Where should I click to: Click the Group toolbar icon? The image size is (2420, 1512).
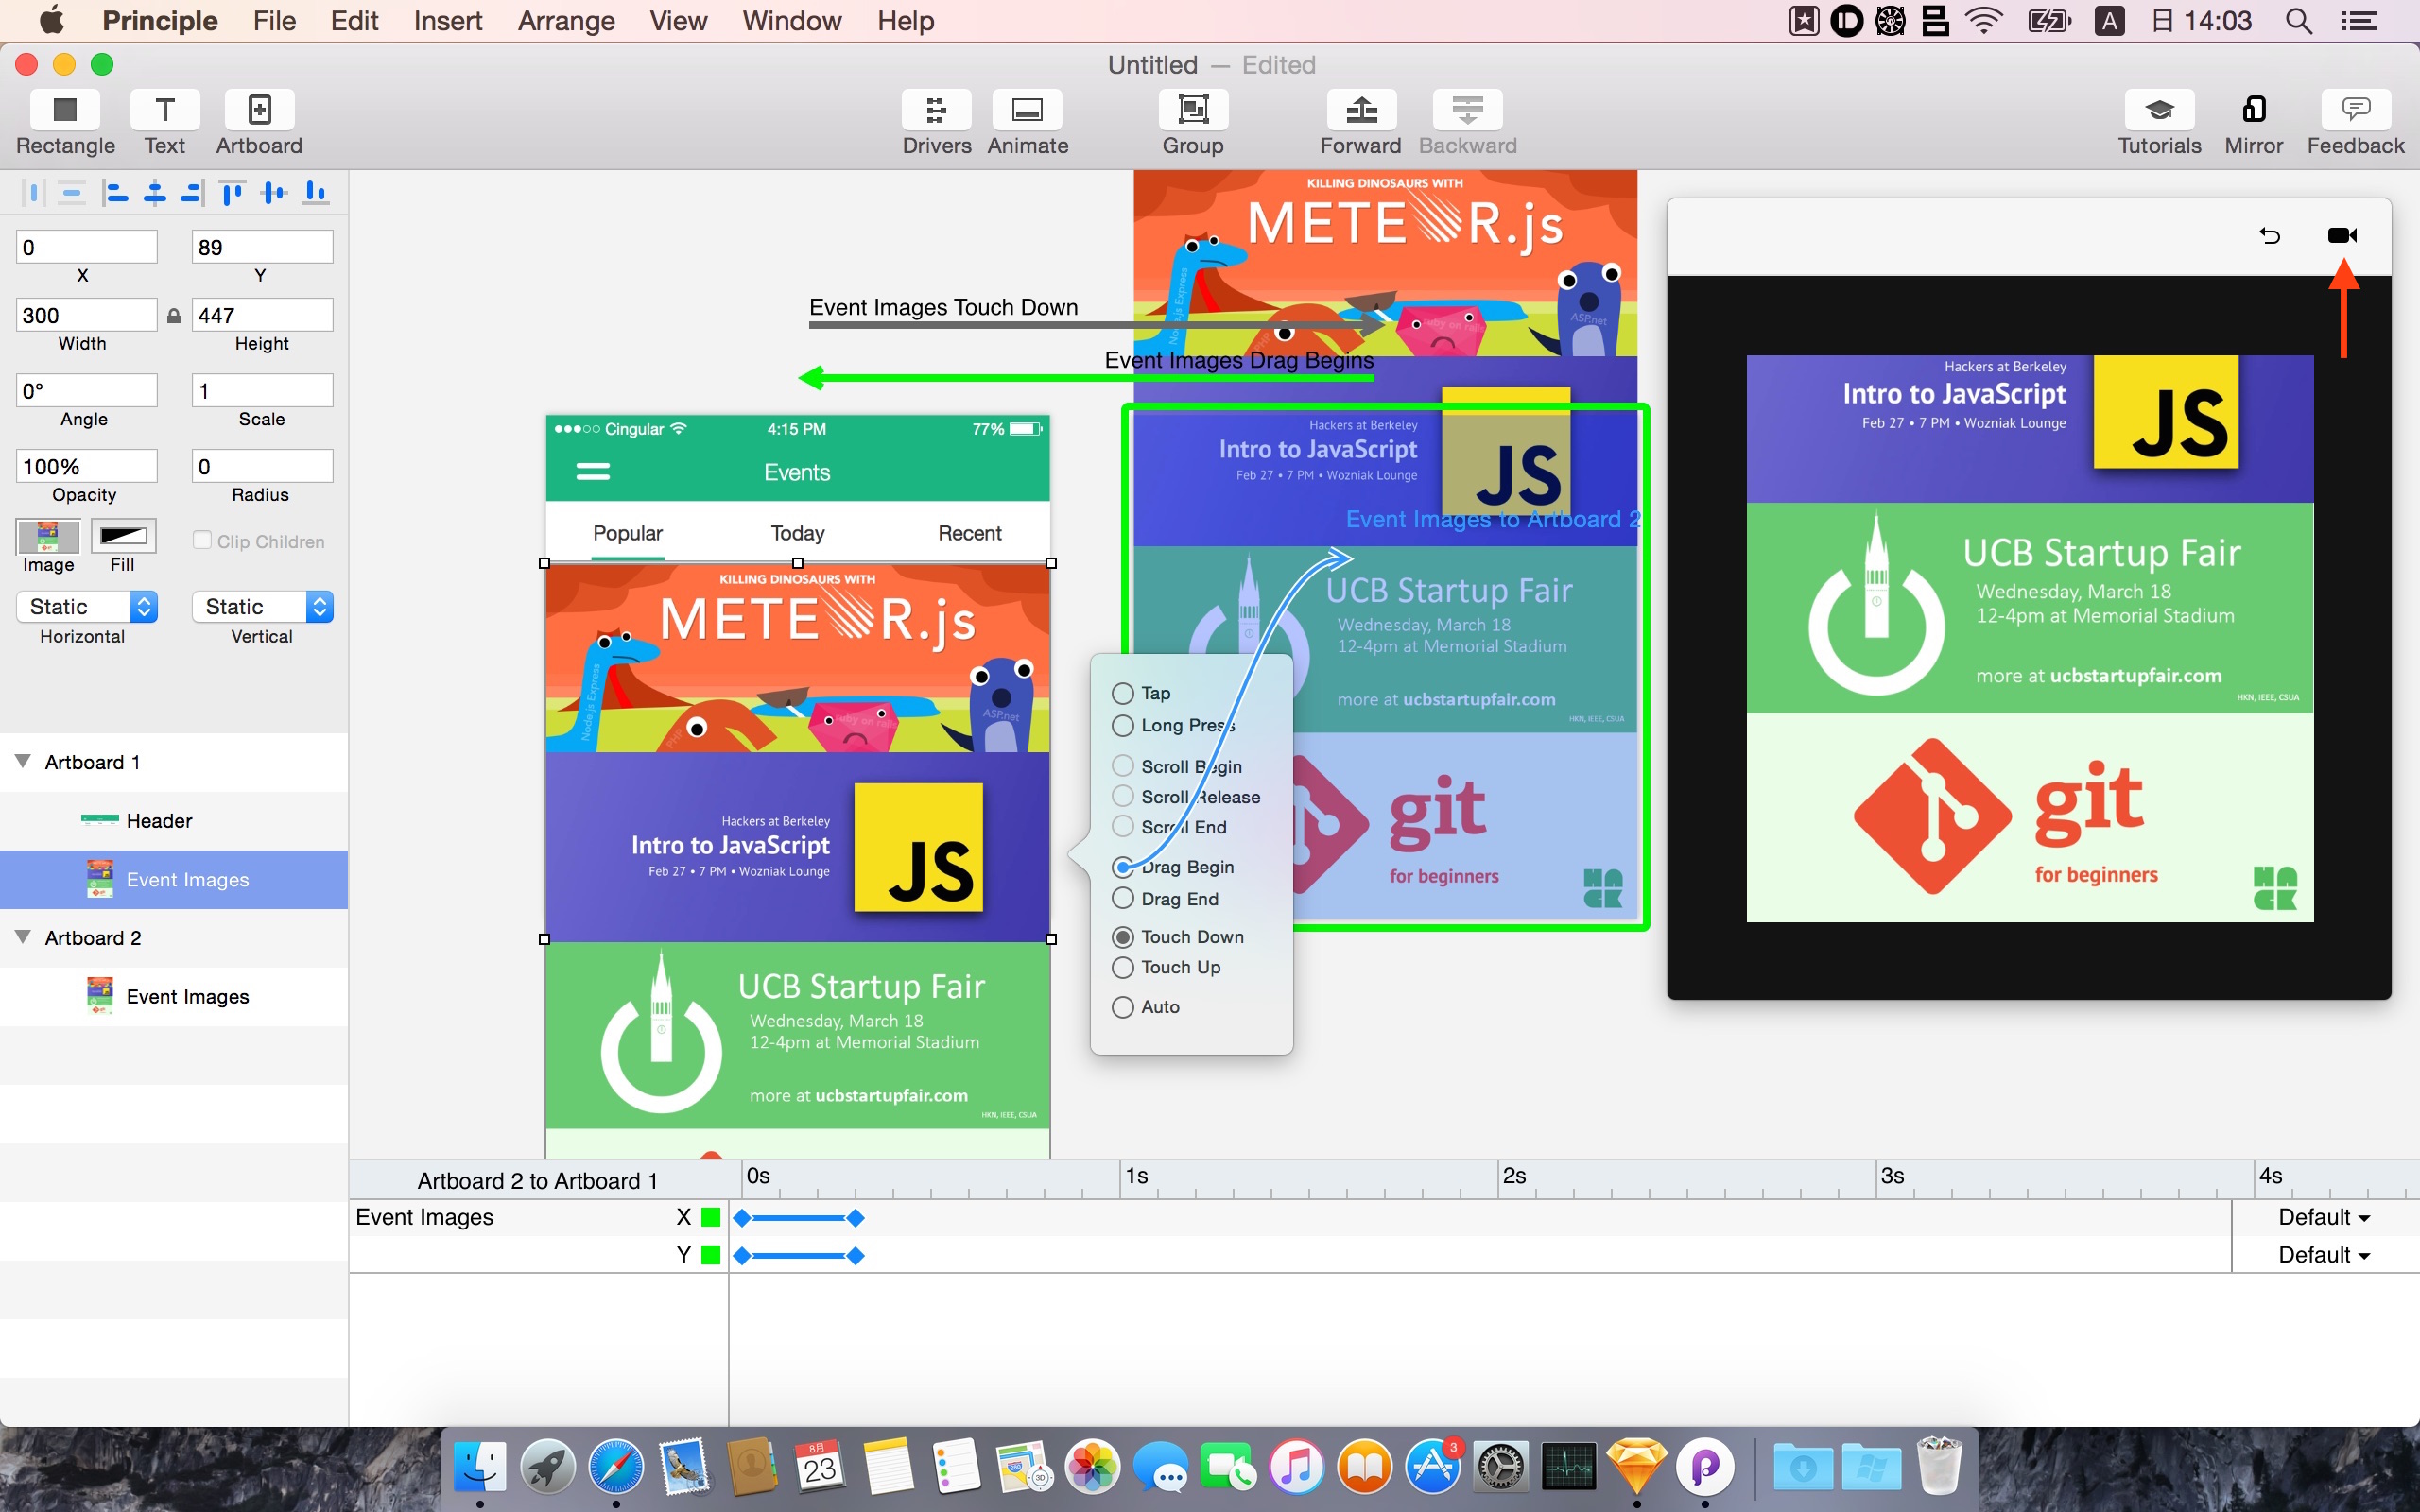(1193, 110)
